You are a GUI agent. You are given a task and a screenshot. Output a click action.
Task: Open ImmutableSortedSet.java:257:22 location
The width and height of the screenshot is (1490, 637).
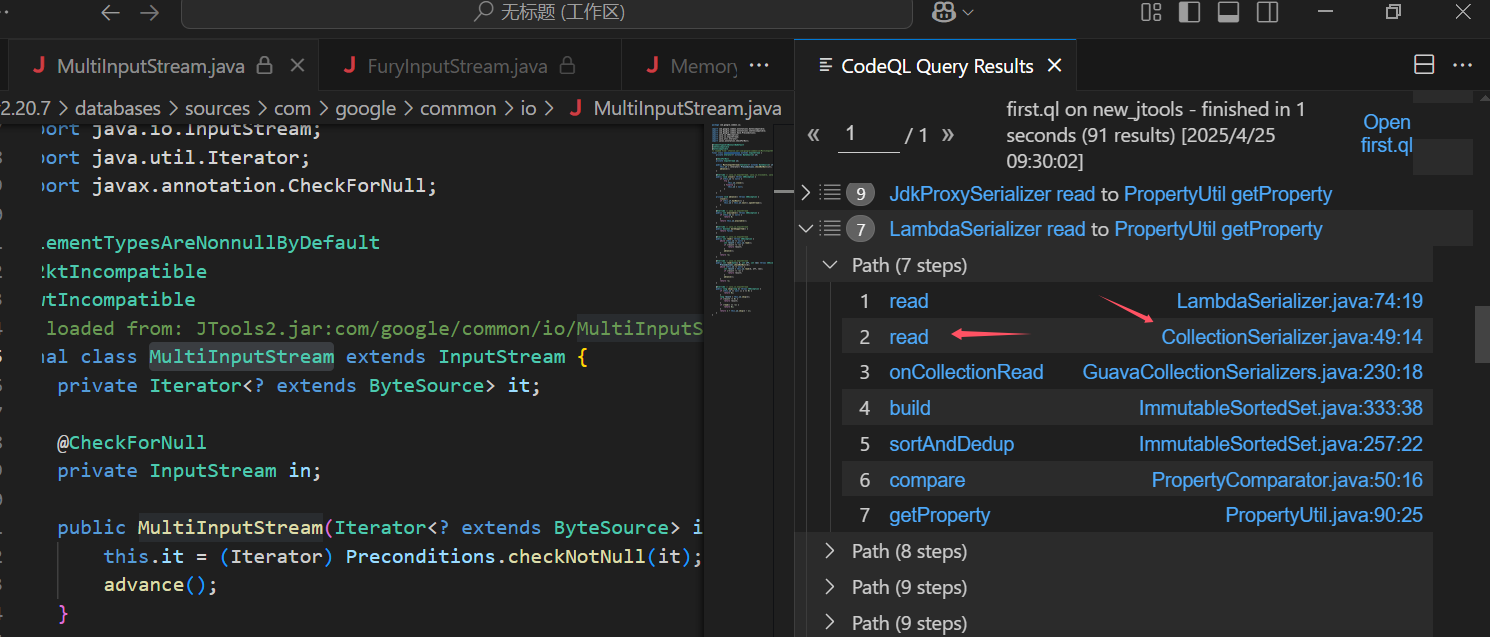click(1281, 444)
